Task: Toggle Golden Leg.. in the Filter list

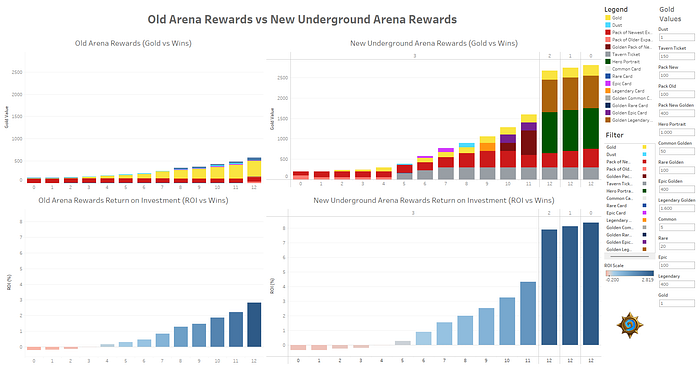Action: [627, 249]
